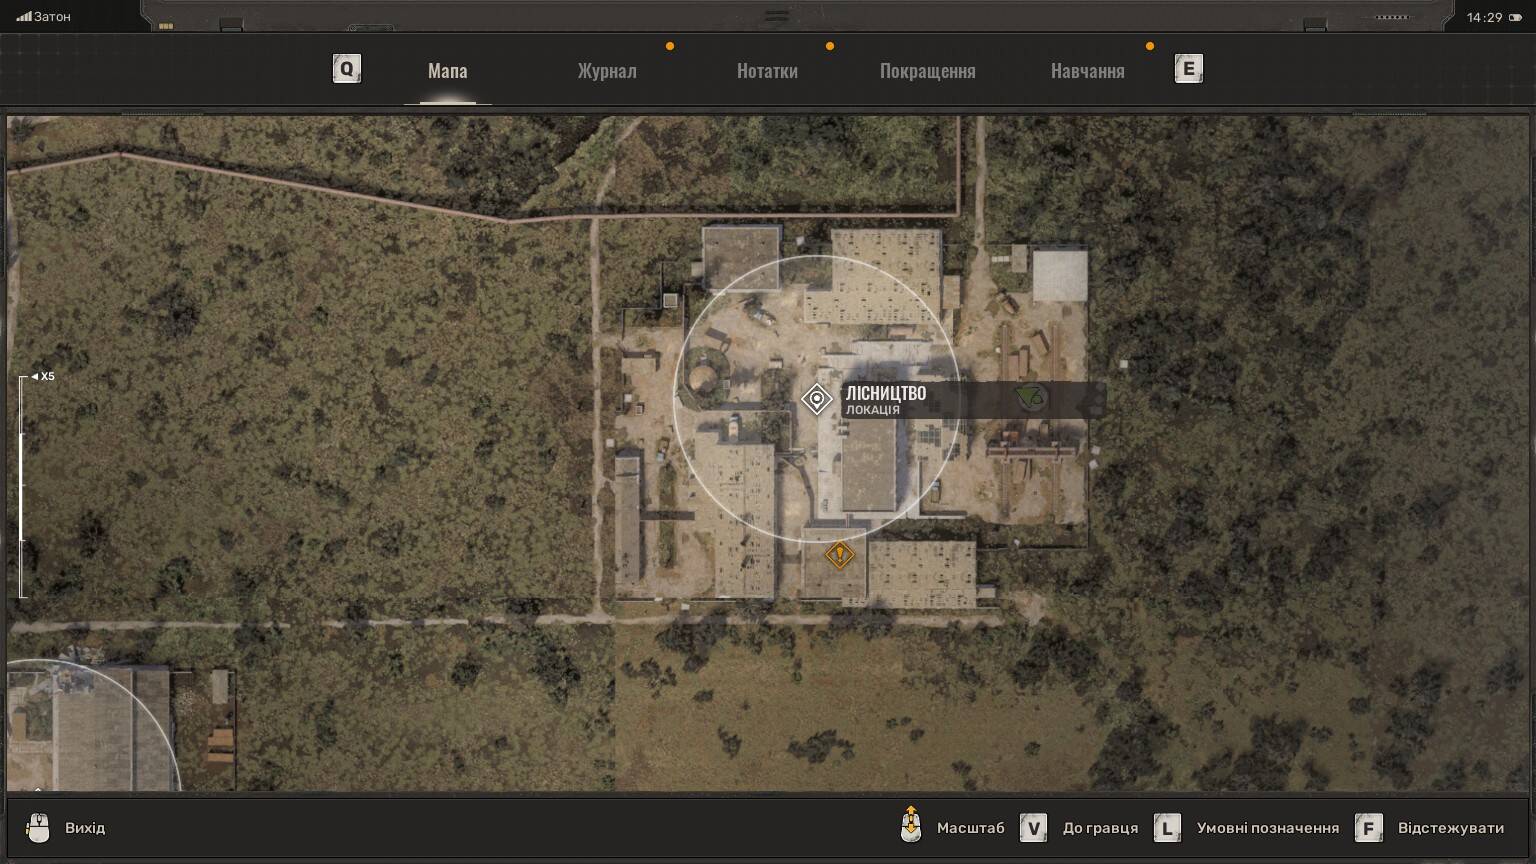
Task: Click the mouse scroll icon beside Масштаб
Action: pos(910,825)
